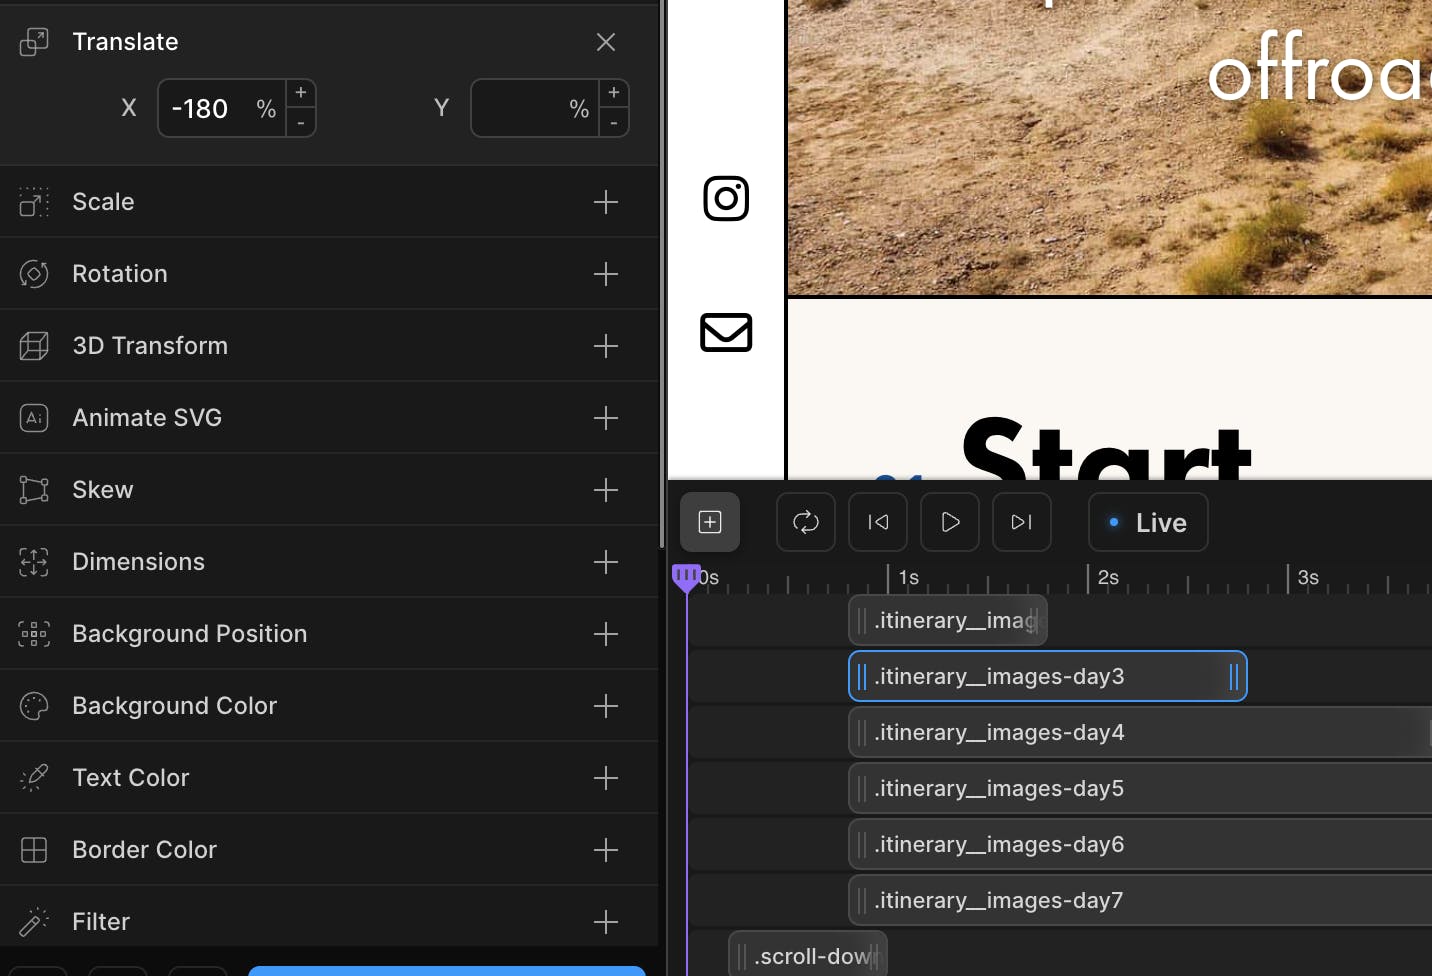Screen dimensions: 1432x976
Task: Add the Rotation property
Action: (606, 274)
